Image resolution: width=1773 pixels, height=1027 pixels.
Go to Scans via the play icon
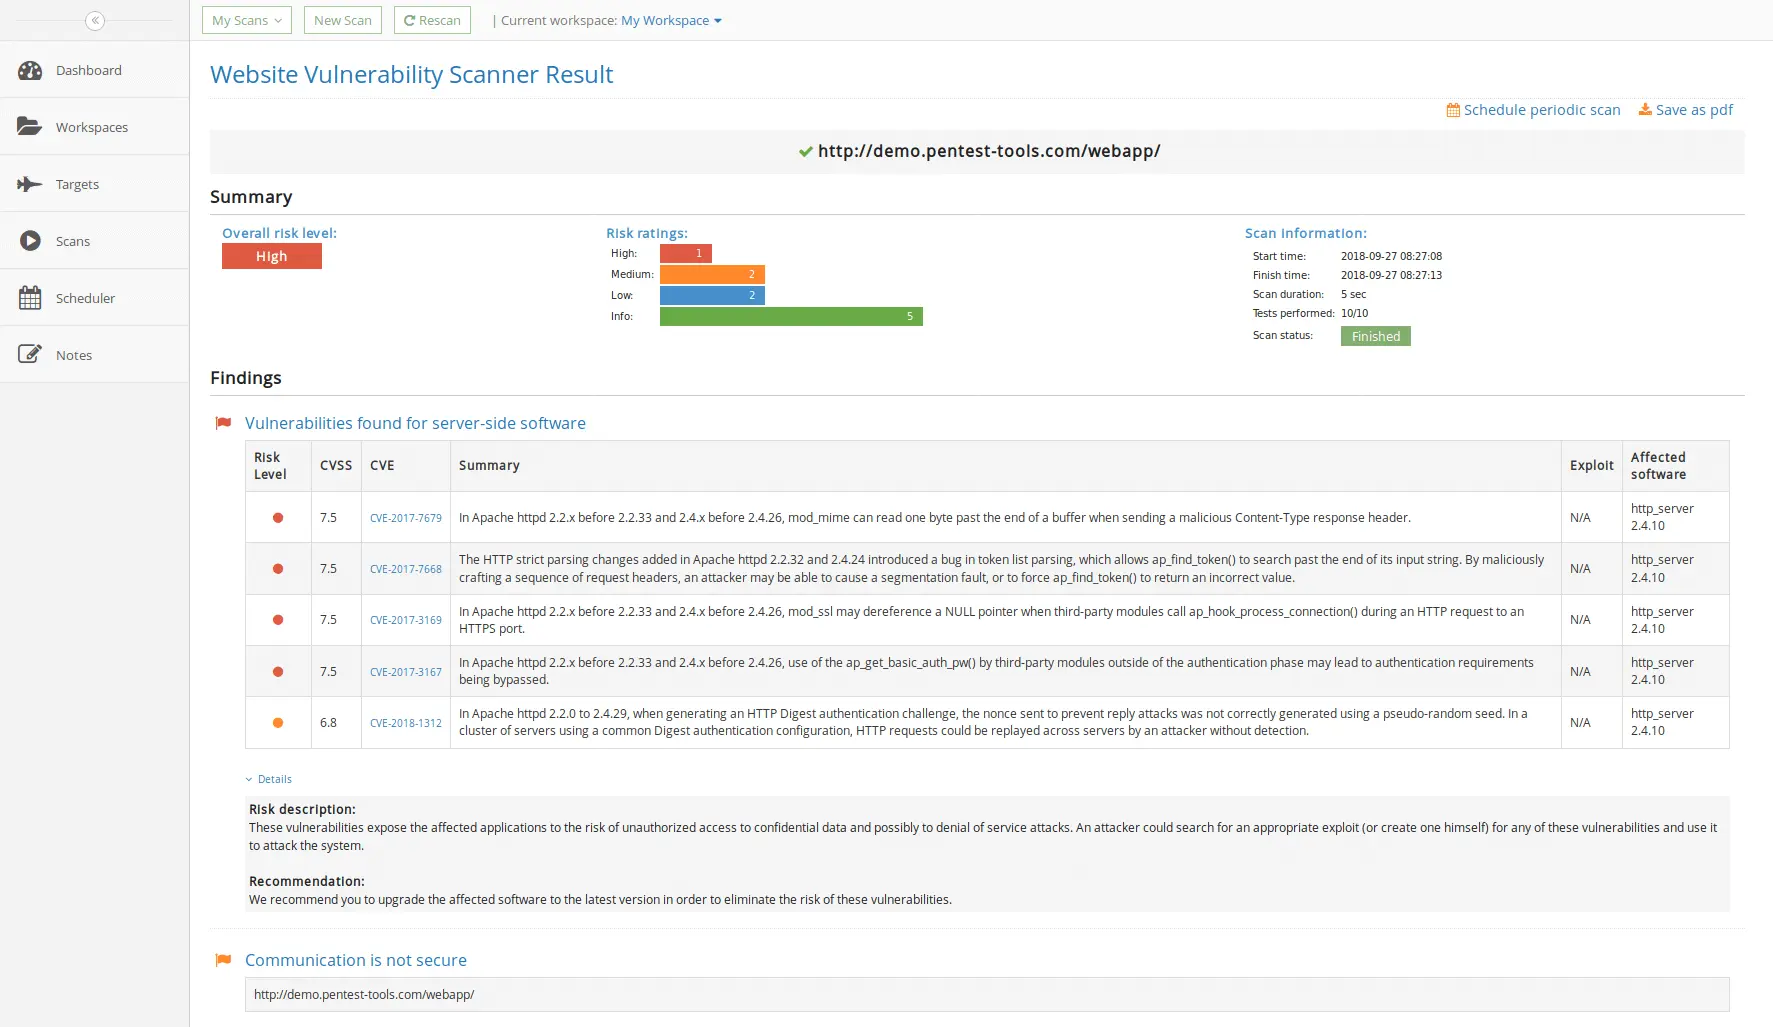pos(30,241)
